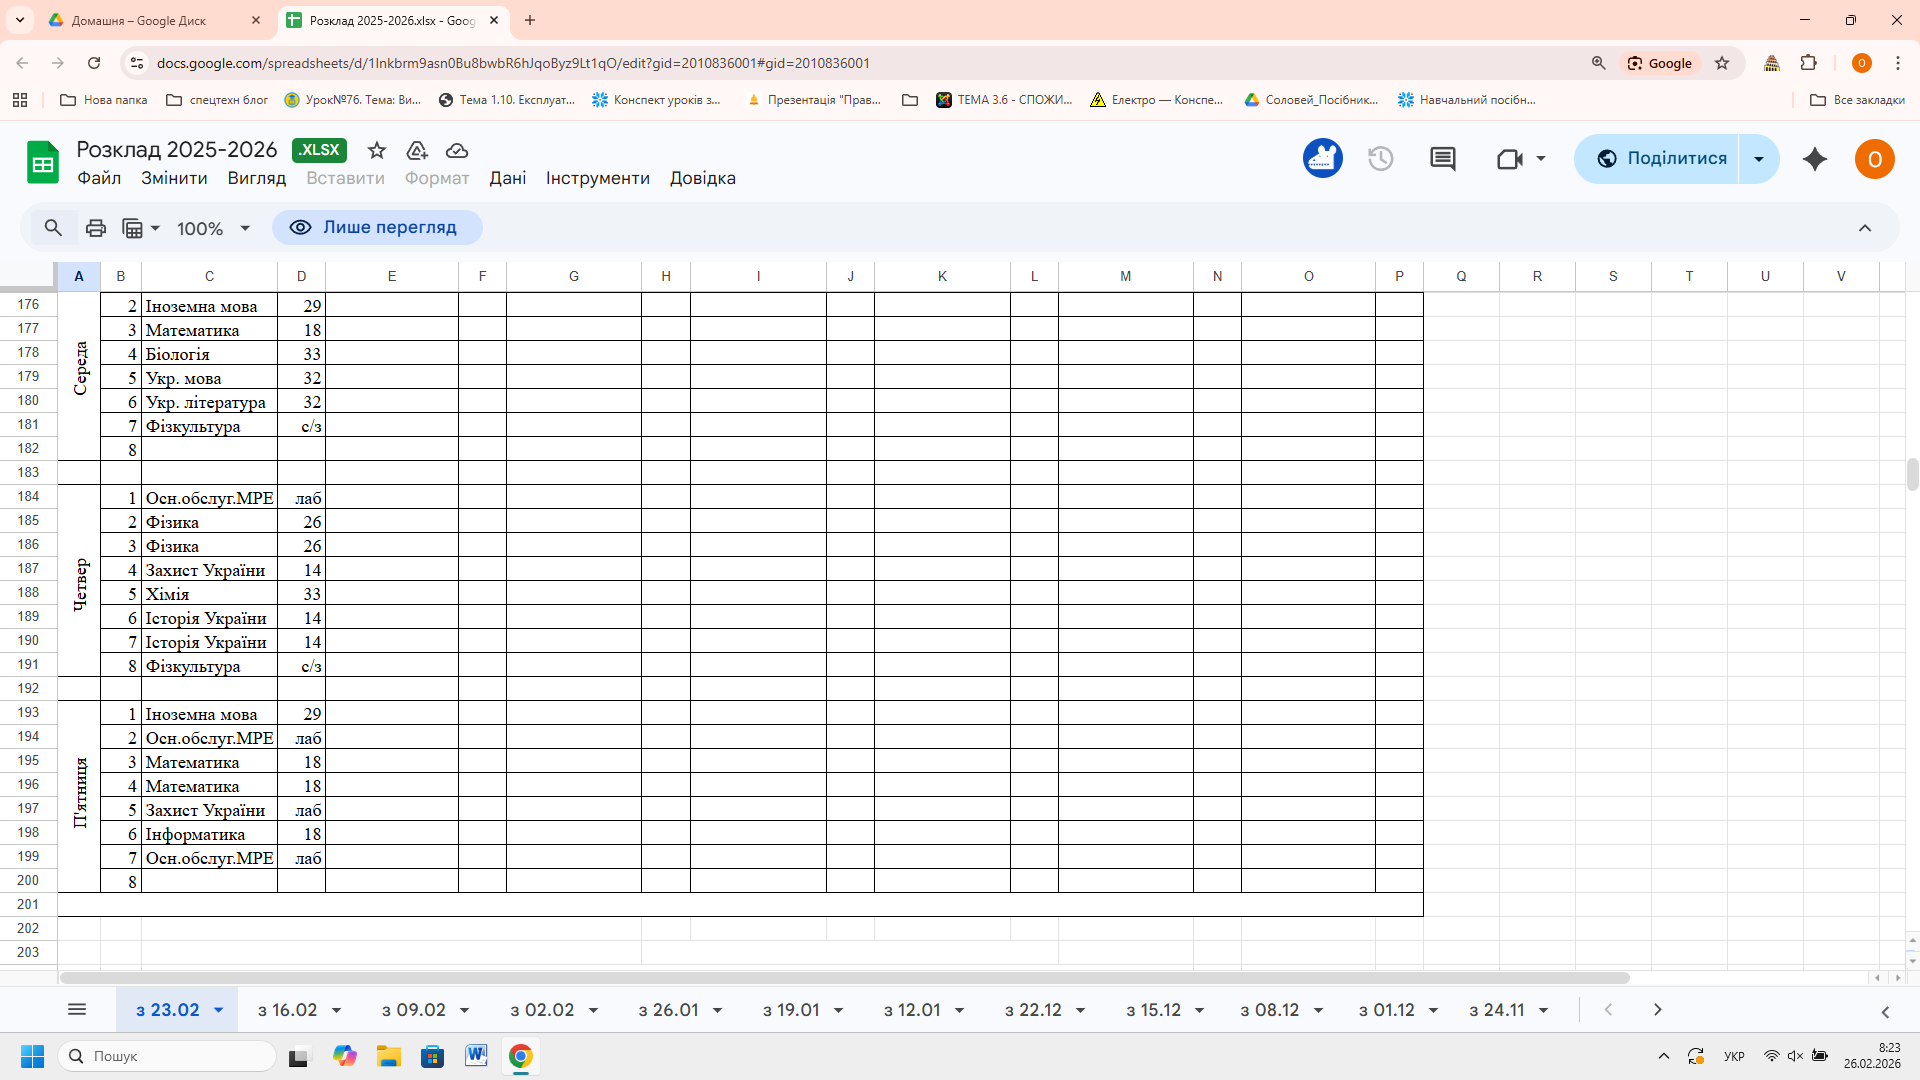The image size is (1920, 1080).
Task: Open dropdown arrow of з 23.02 tab
Action: click(218, 1010)
